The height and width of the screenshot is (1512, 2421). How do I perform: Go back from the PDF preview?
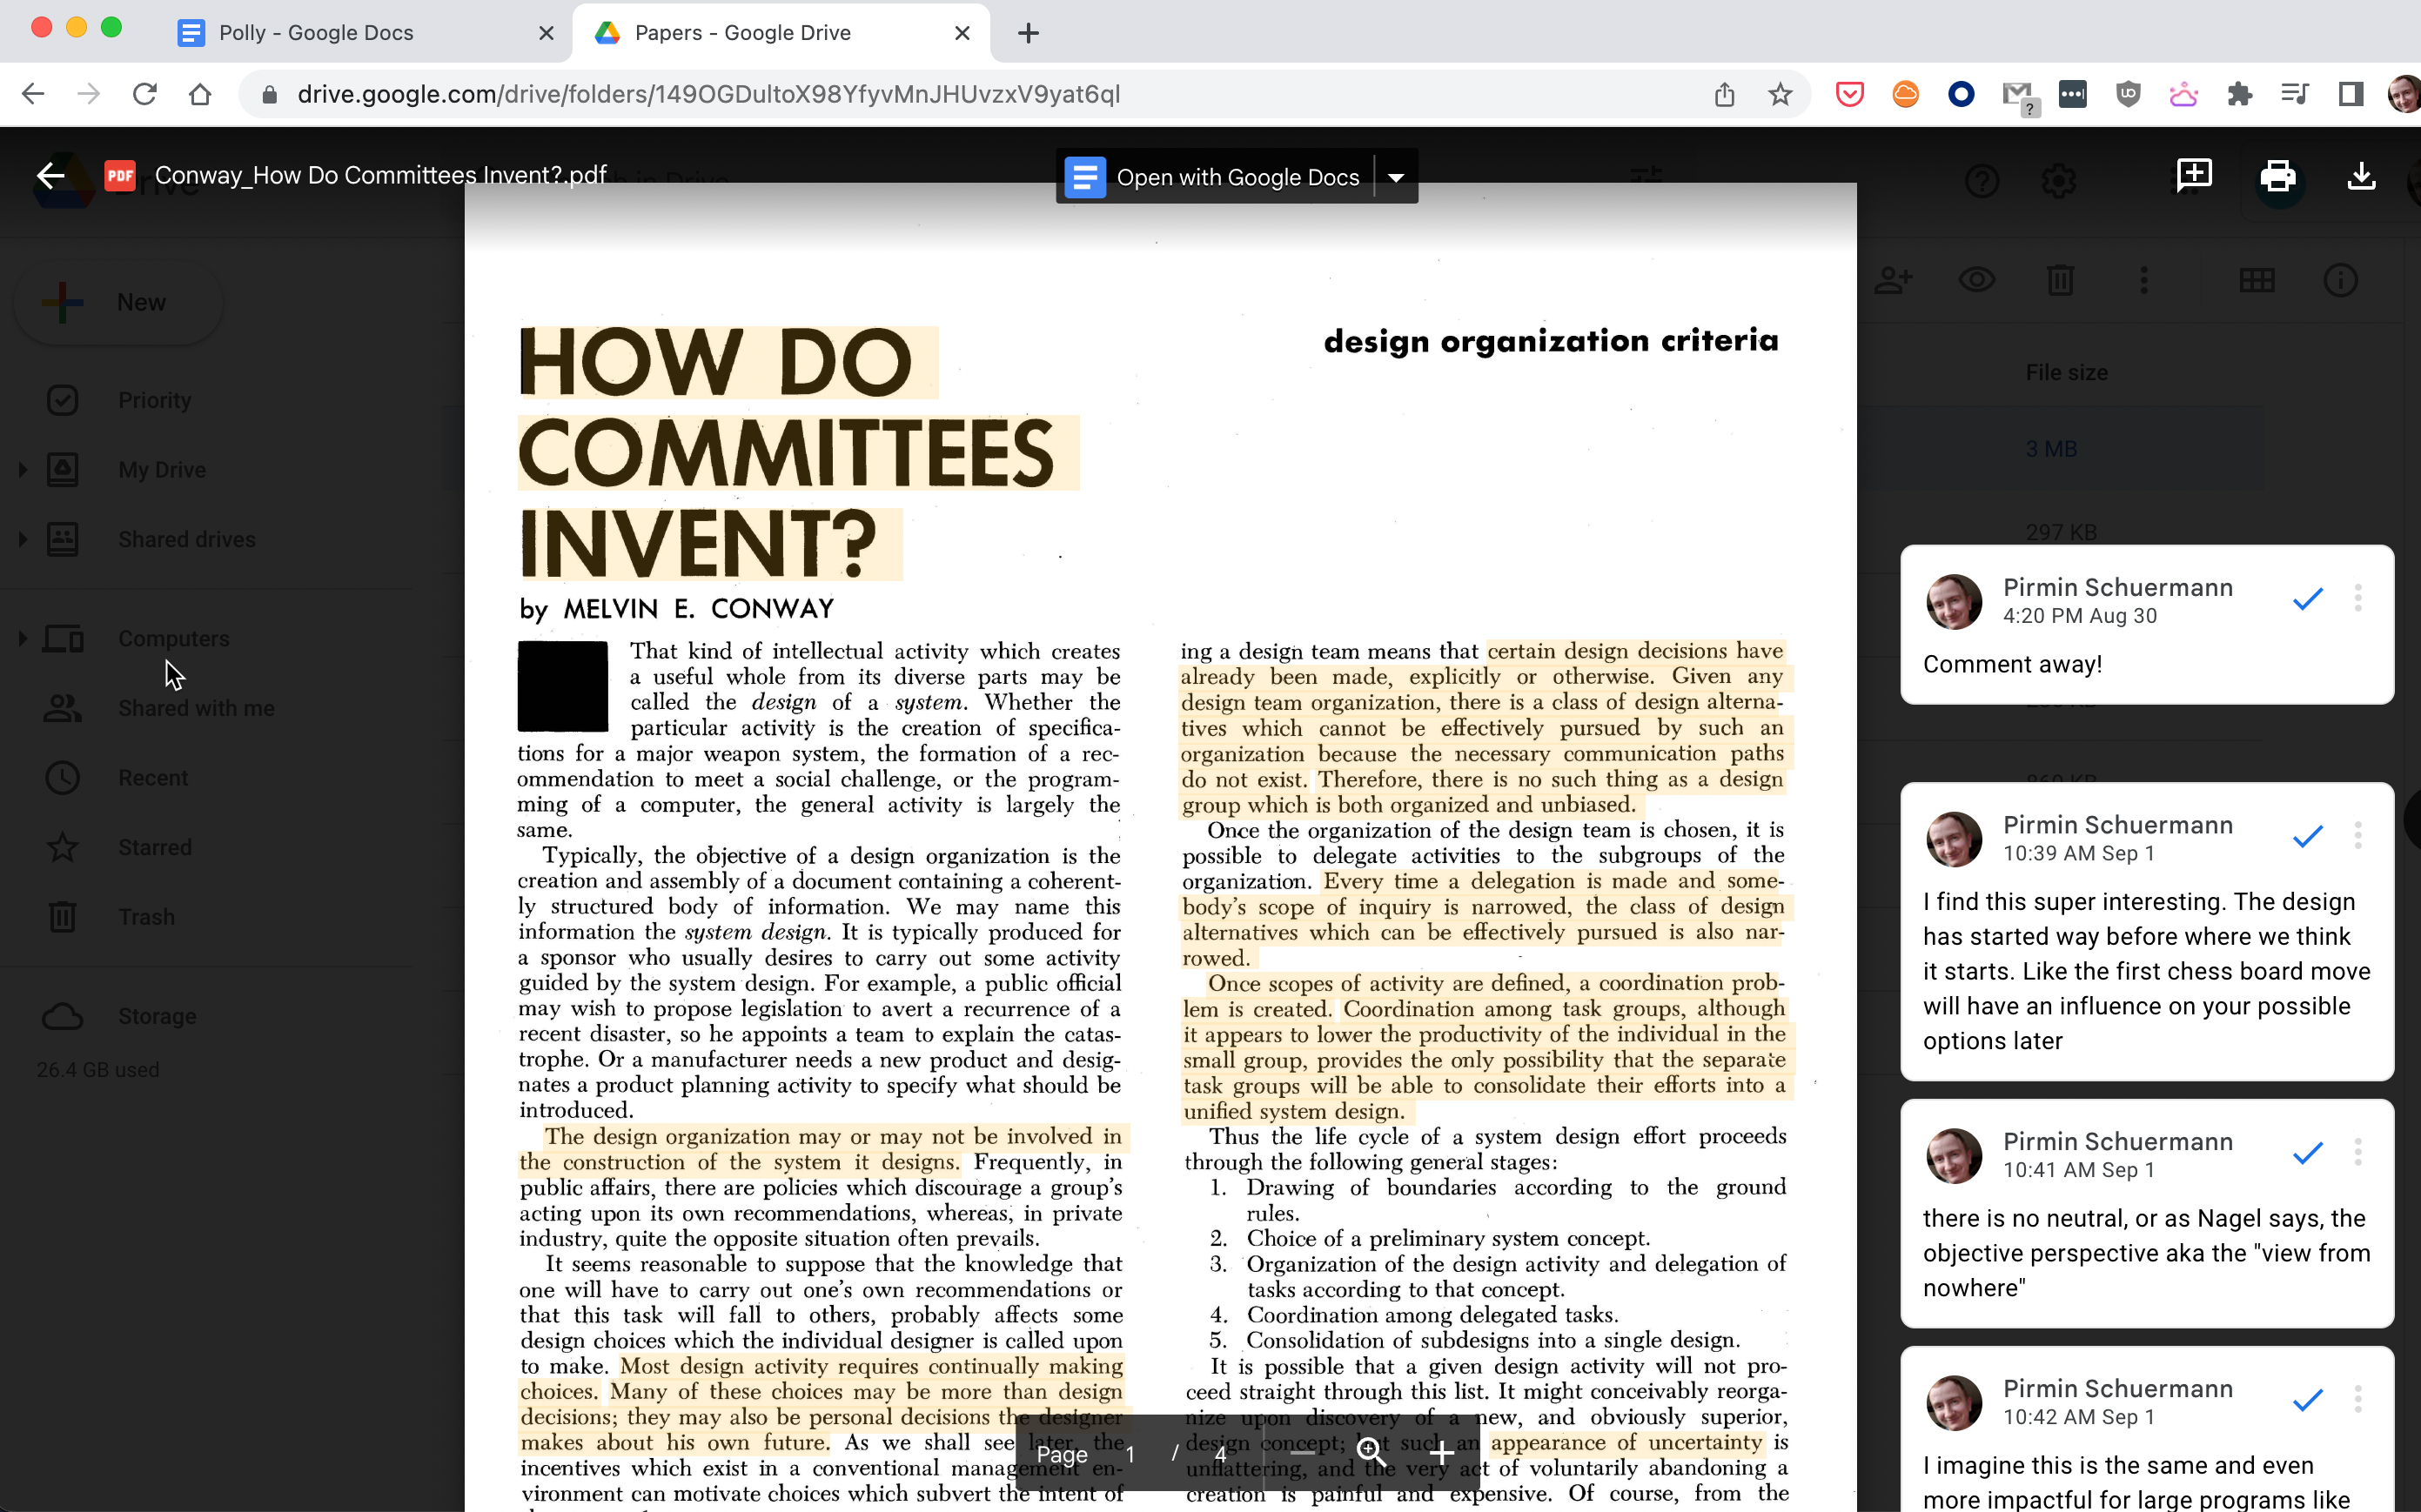[50, 176]
